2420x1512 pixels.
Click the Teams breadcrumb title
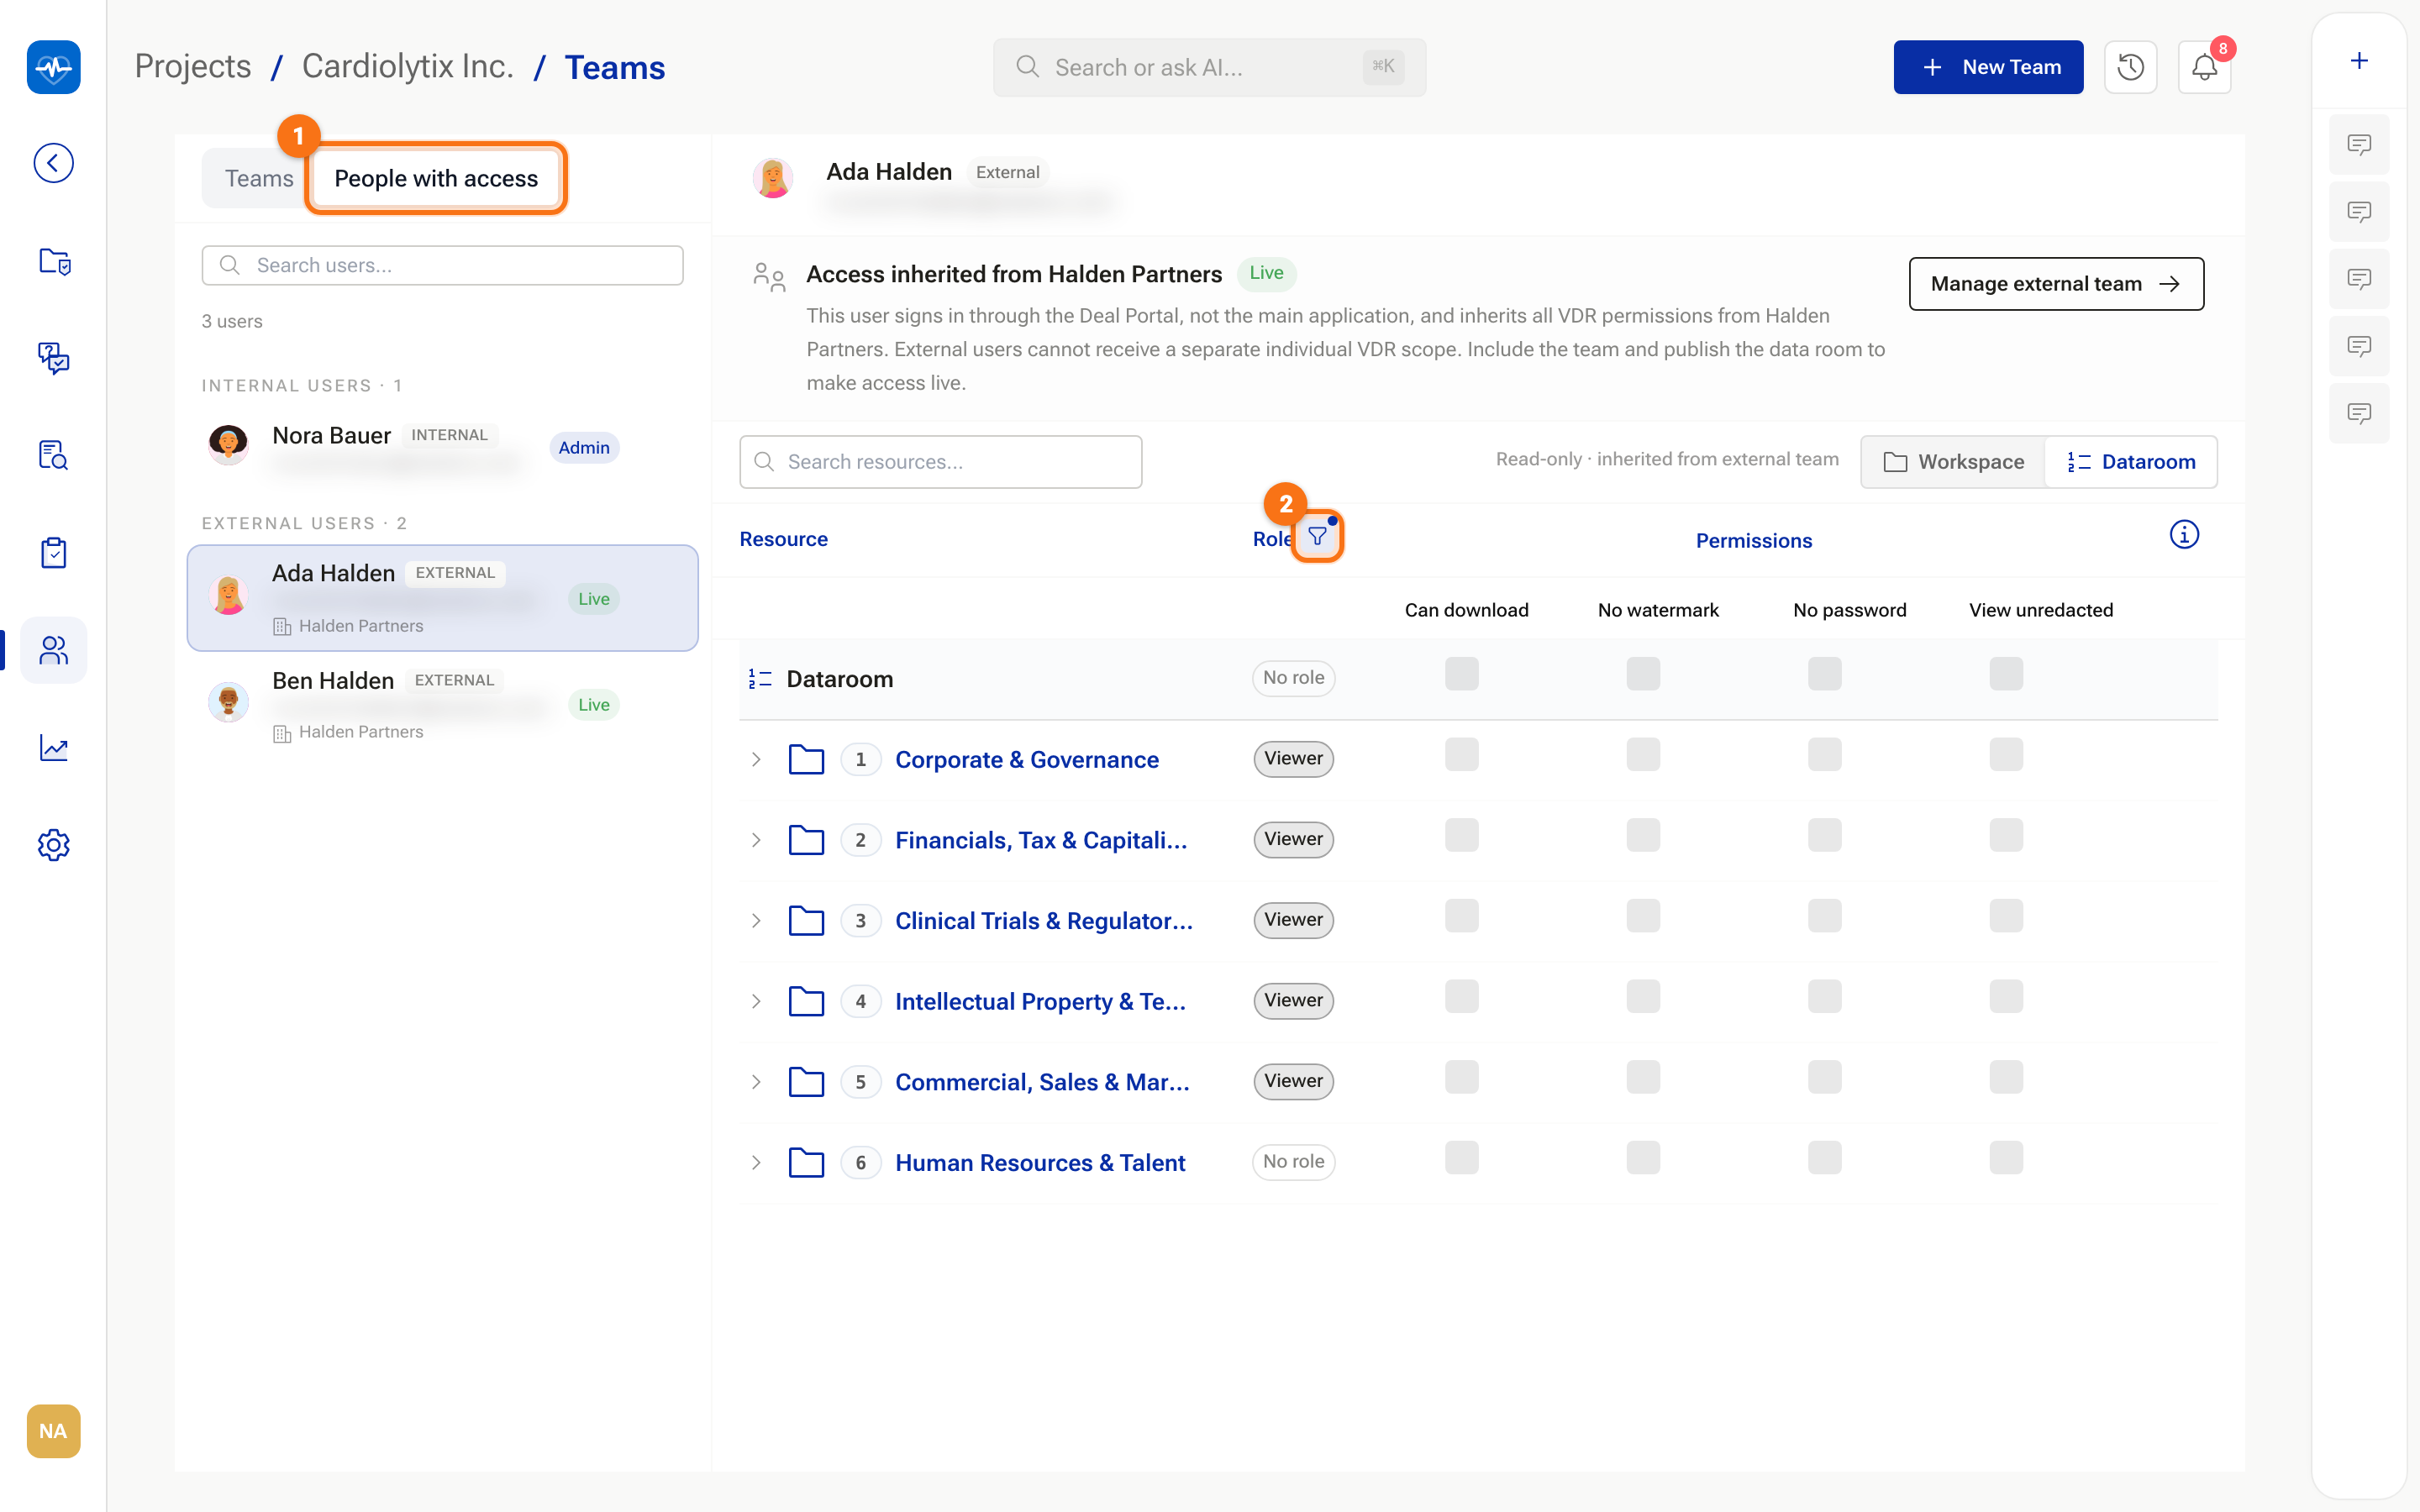(614, 67)
